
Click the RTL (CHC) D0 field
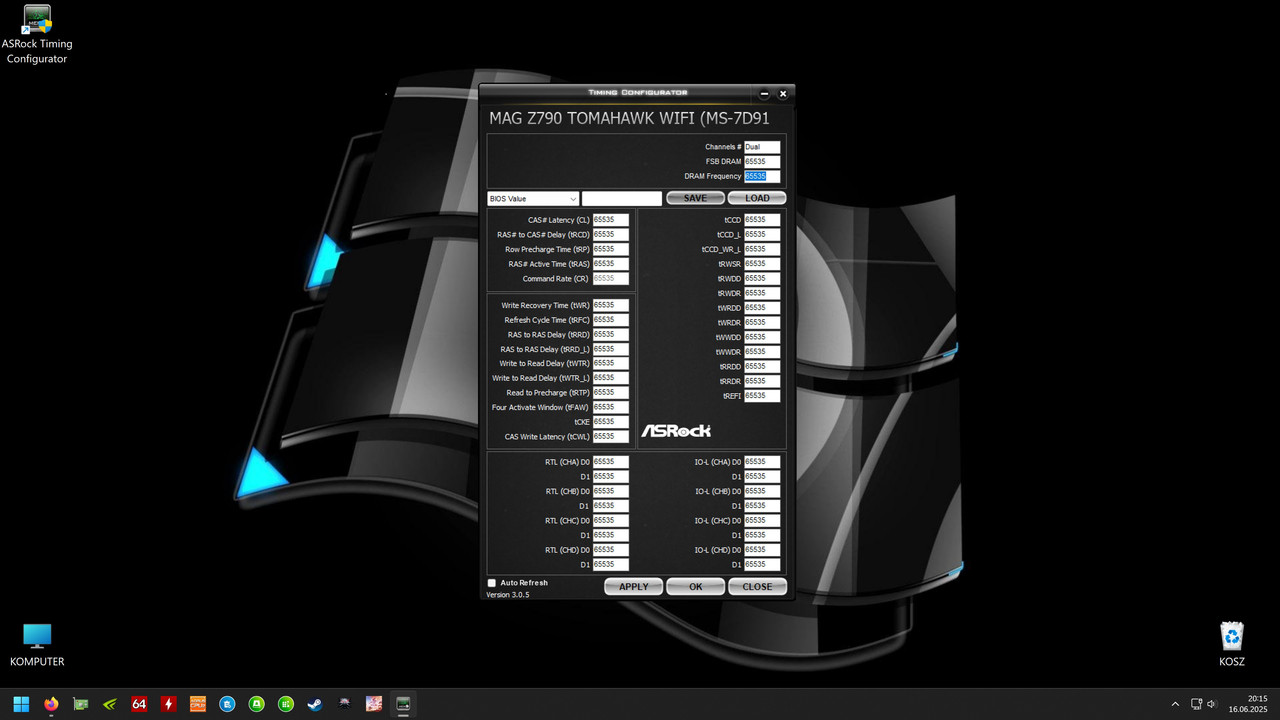click(611, 521)
